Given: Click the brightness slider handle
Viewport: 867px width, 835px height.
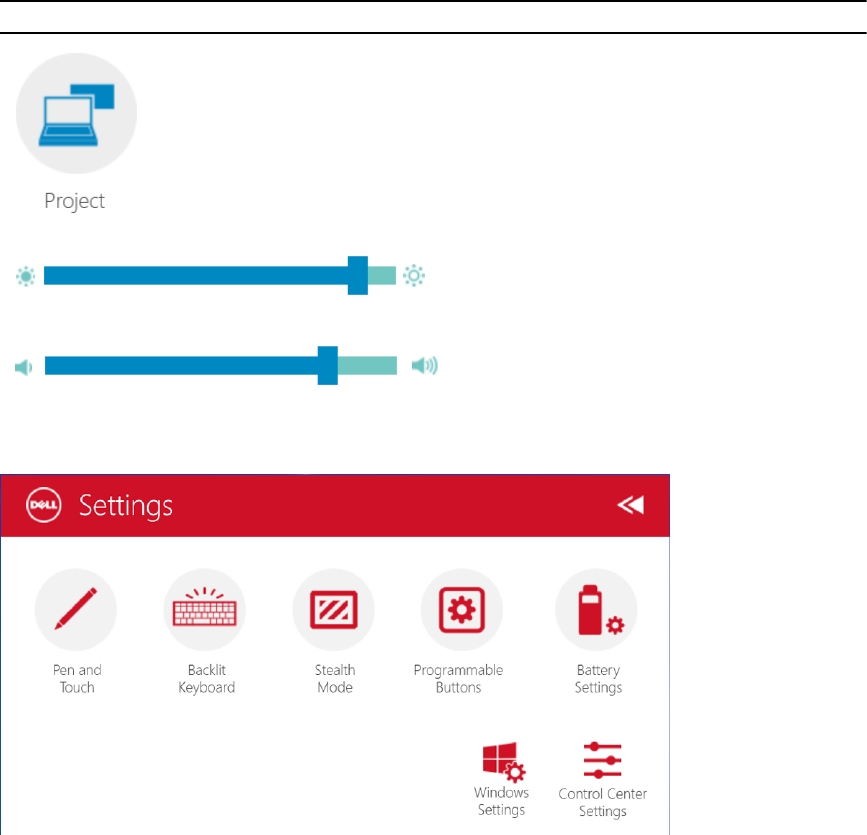Looking at the screenshot, I should click(358, 275).
